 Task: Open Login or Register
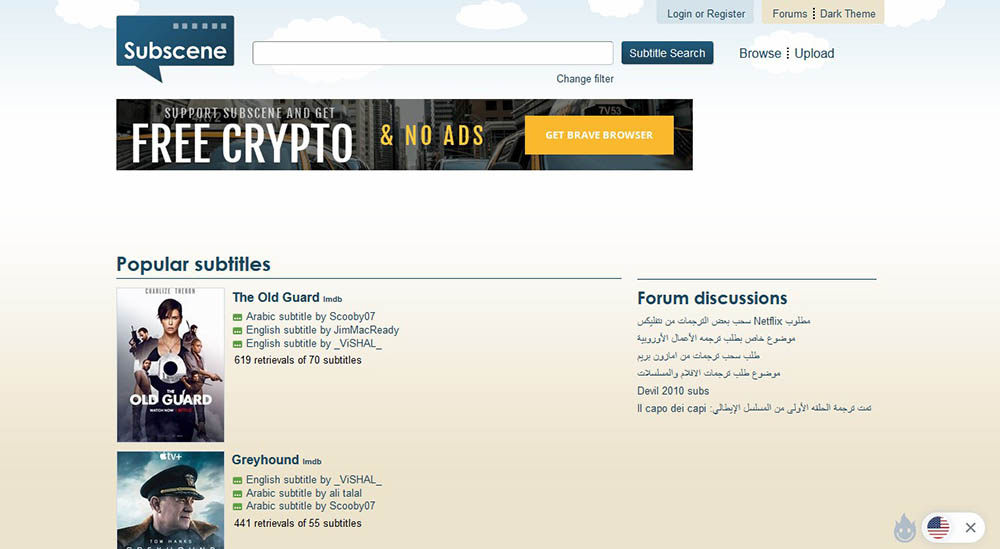(706, 14)
